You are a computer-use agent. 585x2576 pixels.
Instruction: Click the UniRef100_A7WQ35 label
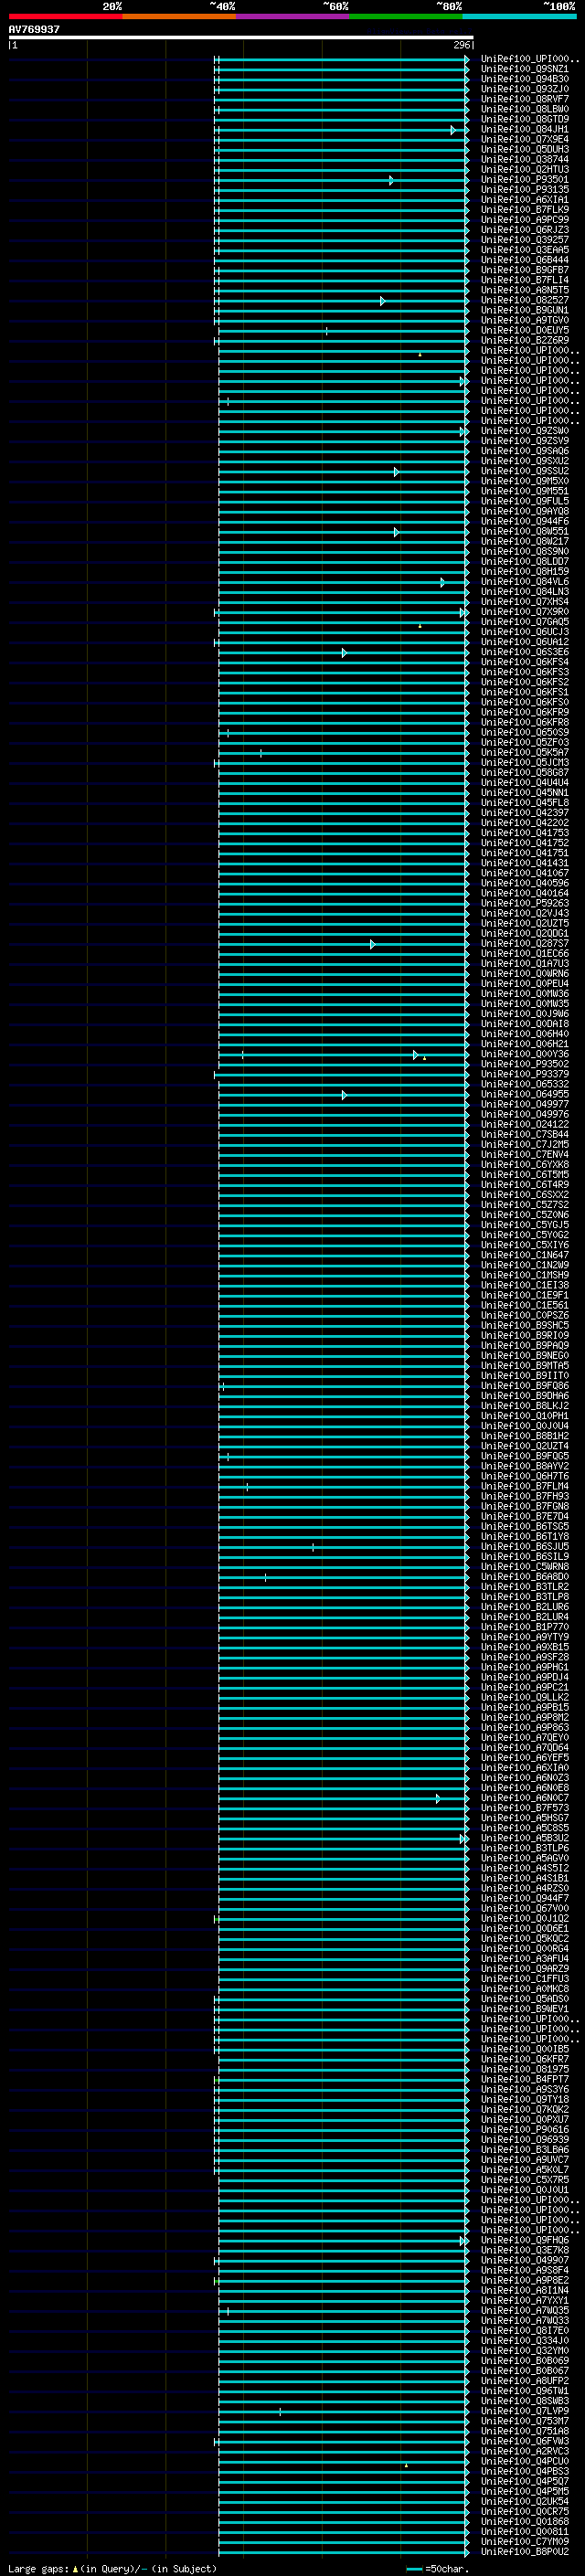pos(525,2310)
